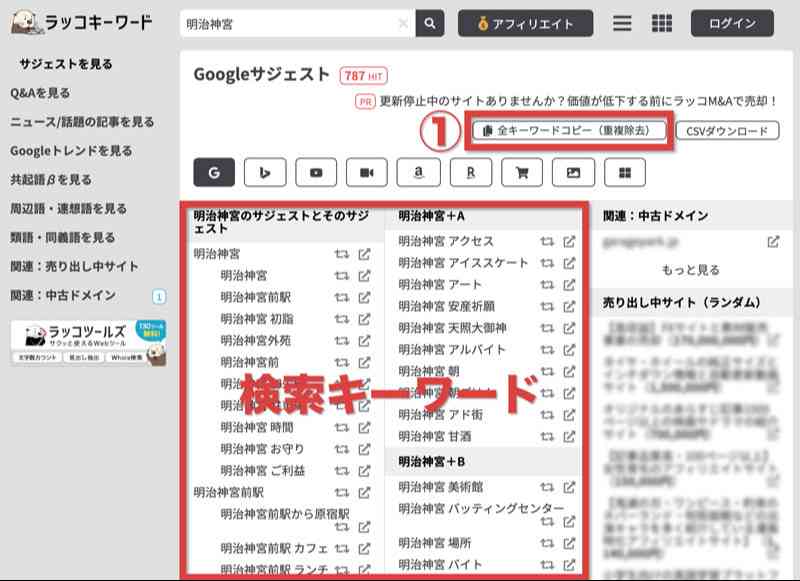Open the apps grid icon in header
The height and width of the screenshot is (581, 800).
662,23
